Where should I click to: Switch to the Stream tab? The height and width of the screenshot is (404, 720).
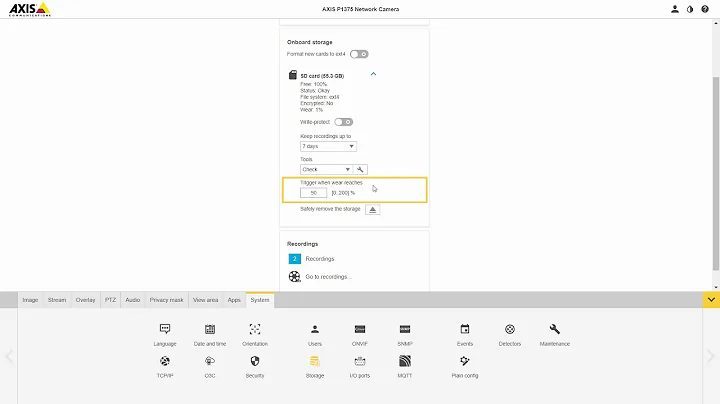pyautogui.click(x=57, y=300)
